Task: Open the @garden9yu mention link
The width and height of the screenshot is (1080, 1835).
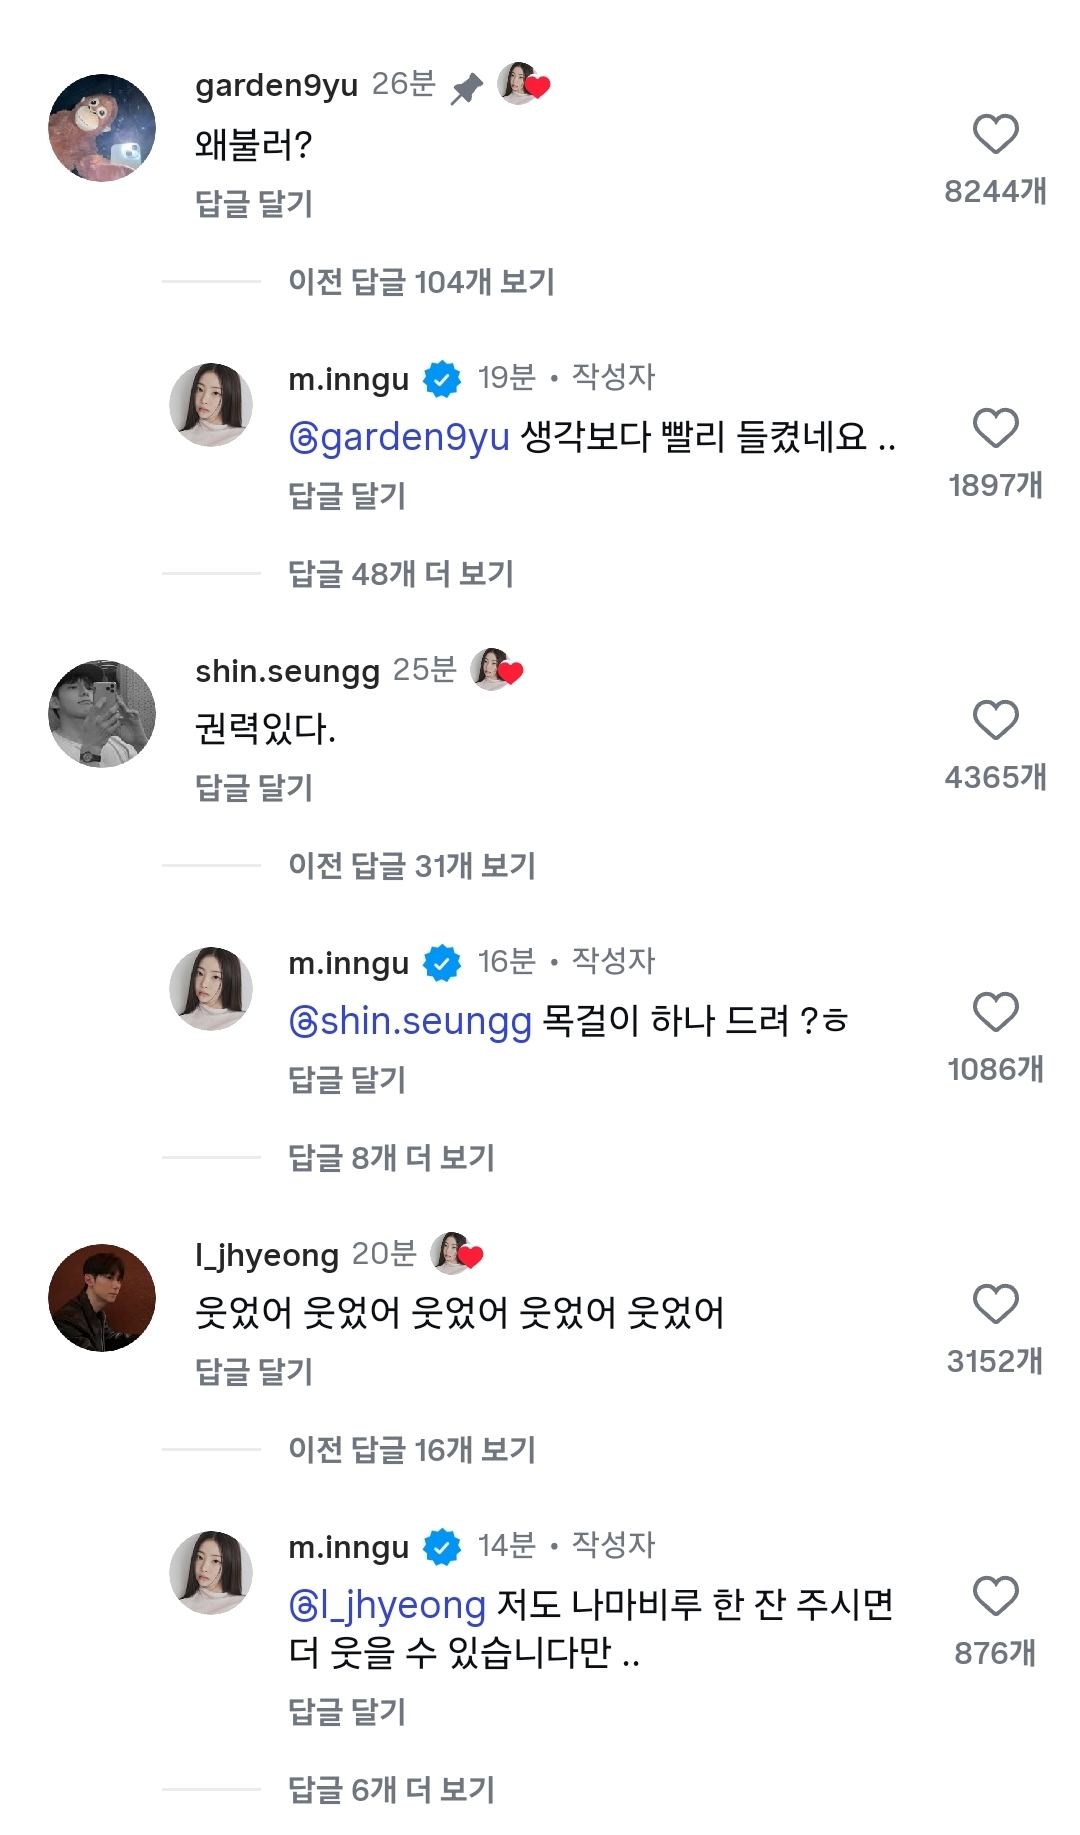Action: pos(399,437)
